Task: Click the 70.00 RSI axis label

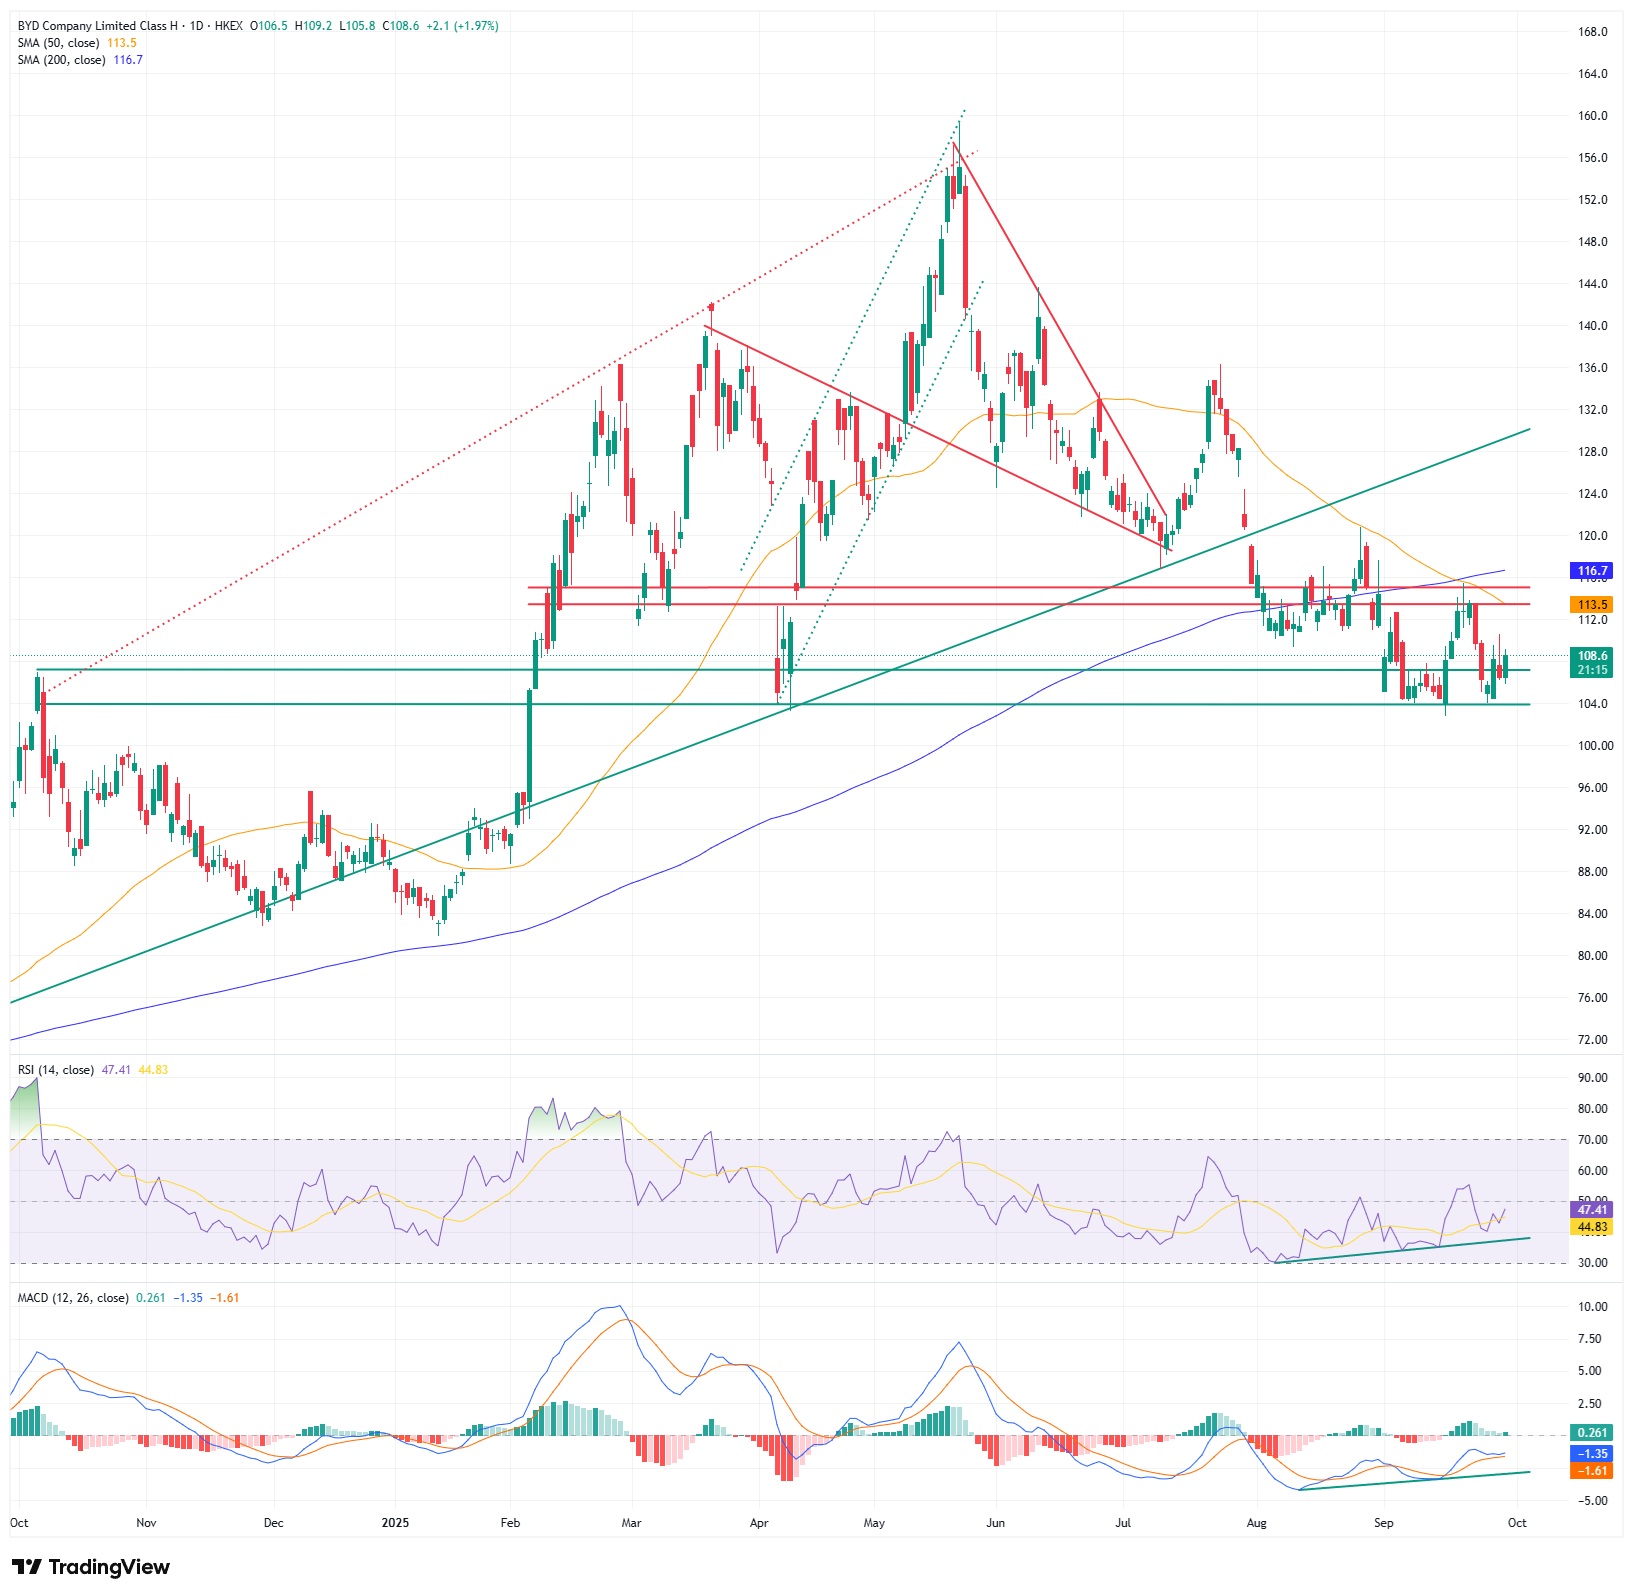Action: click(1593, 1140)
